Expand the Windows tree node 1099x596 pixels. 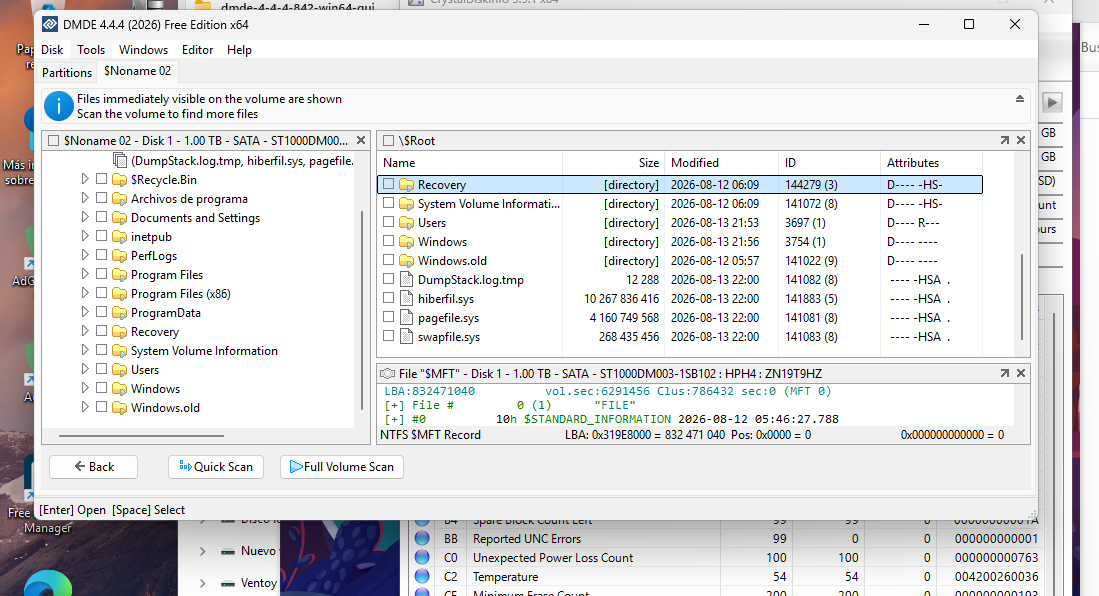coord(85,388)
